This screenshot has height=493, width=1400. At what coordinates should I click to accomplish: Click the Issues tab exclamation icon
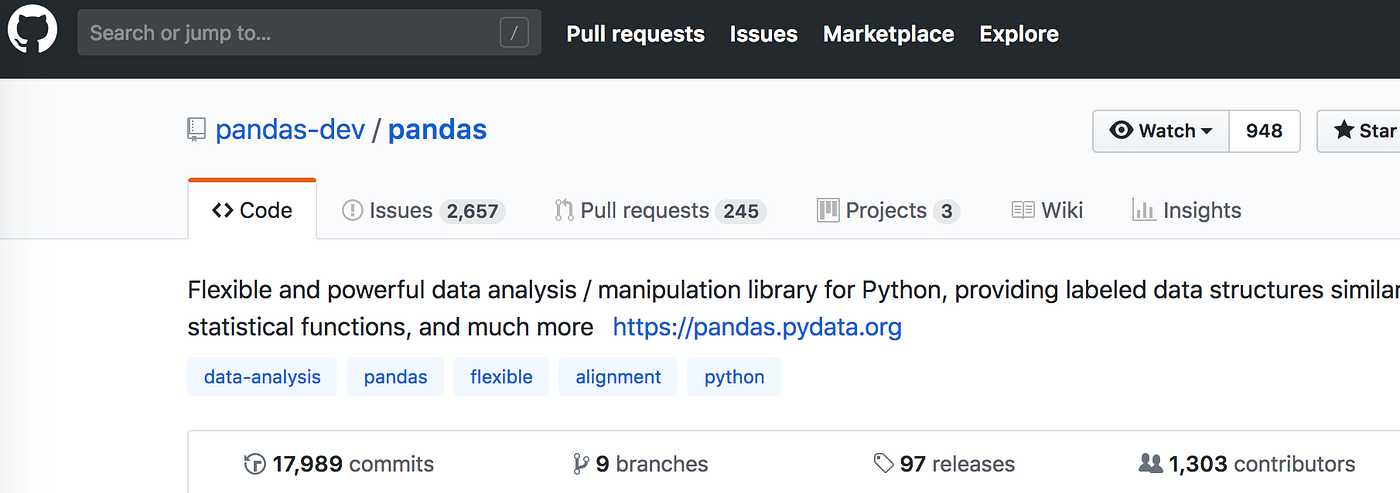[x=352, y=211]
